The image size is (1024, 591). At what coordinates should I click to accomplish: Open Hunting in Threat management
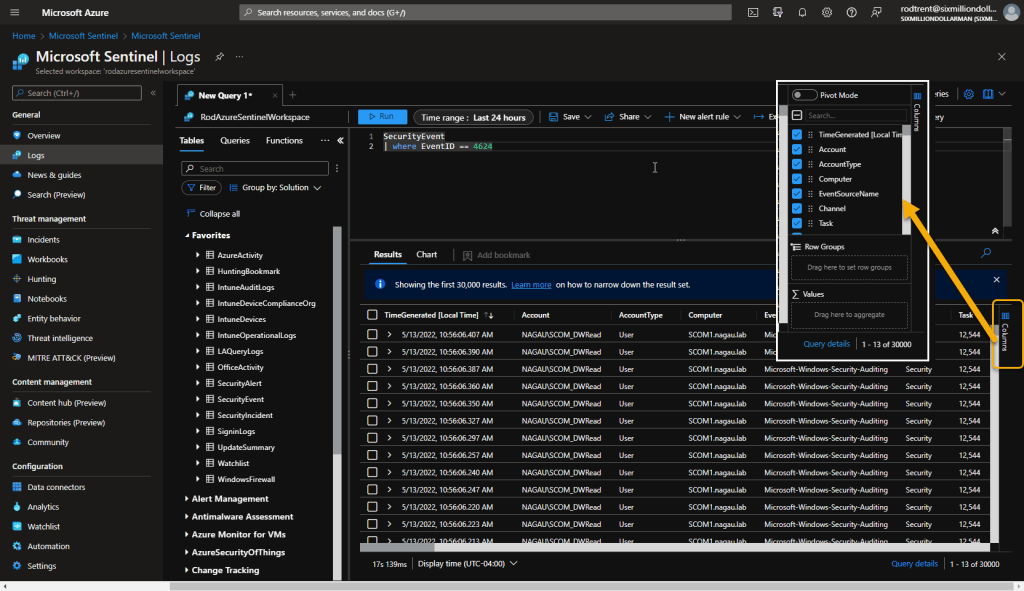pos(42,279)
